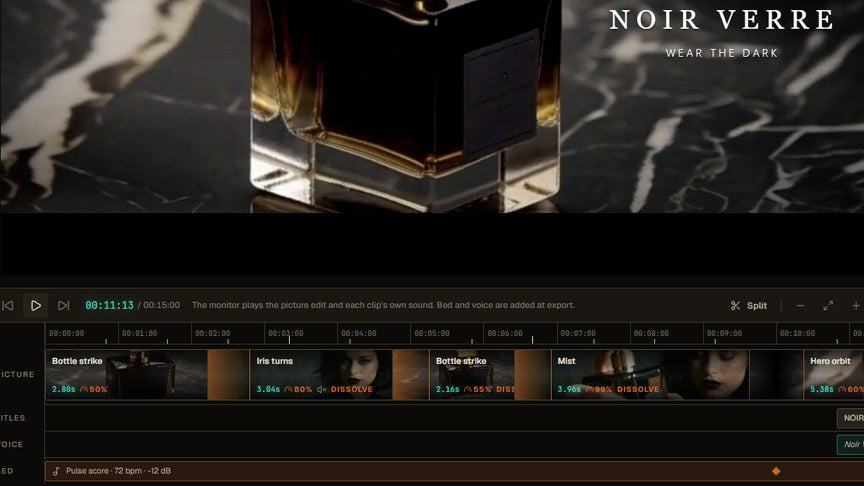Select the Pulse score music bed
The image size is (864, 486).
pyautogui.click(x=455, y=471)
